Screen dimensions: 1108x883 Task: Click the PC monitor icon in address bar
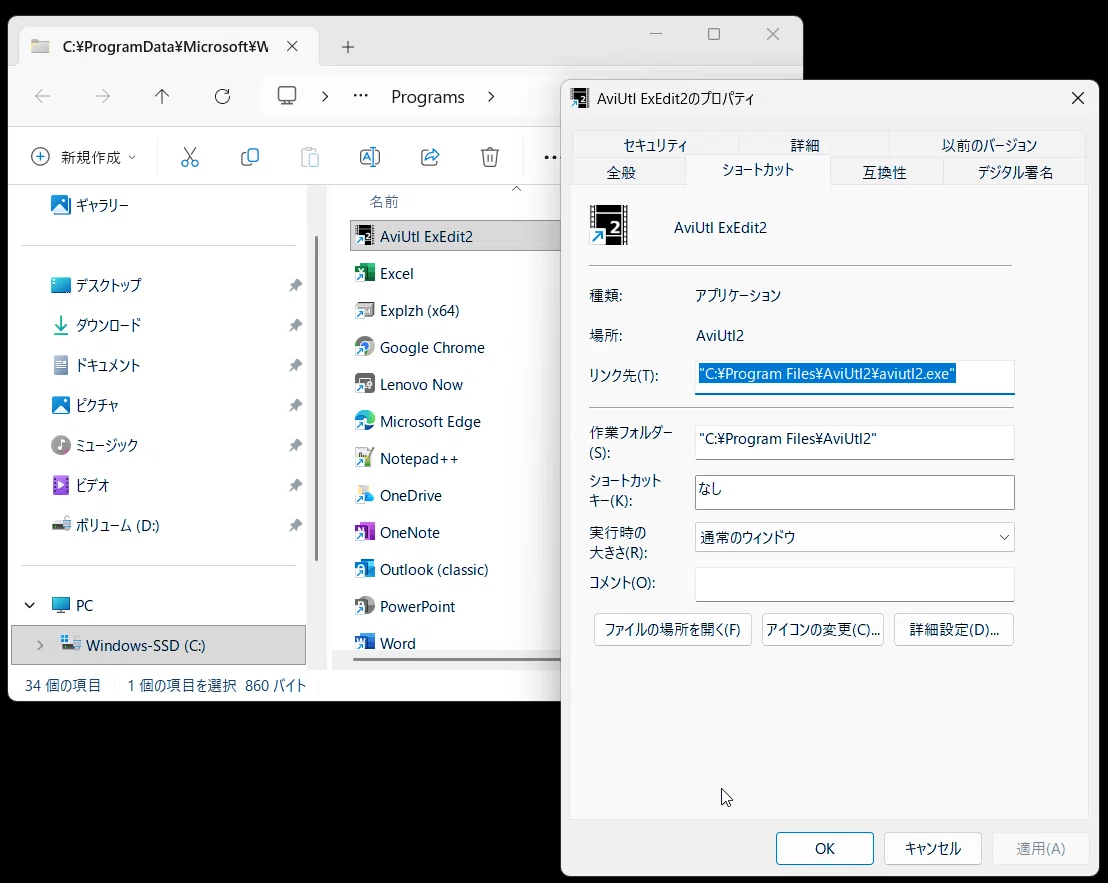(x=287, y=96)
